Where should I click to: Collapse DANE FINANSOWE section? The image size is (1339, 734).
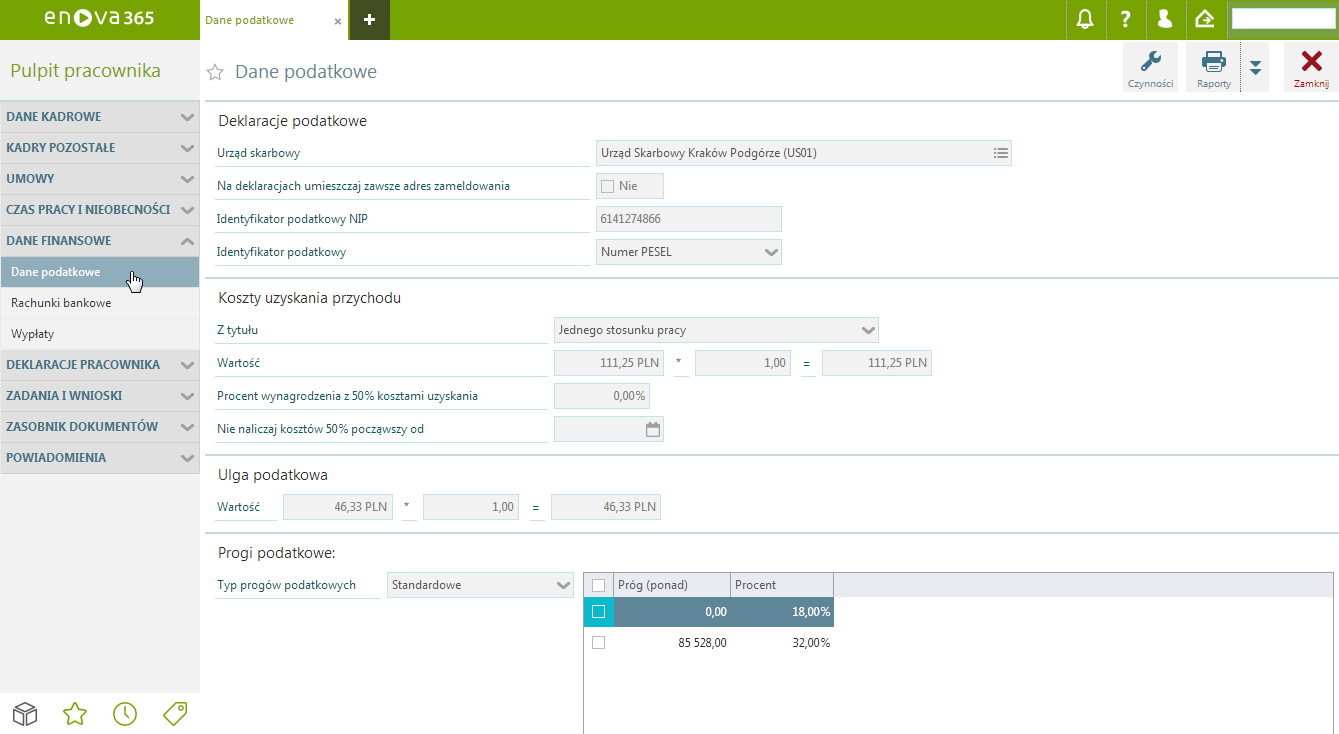pyautogui.click(x=100, y=241)
